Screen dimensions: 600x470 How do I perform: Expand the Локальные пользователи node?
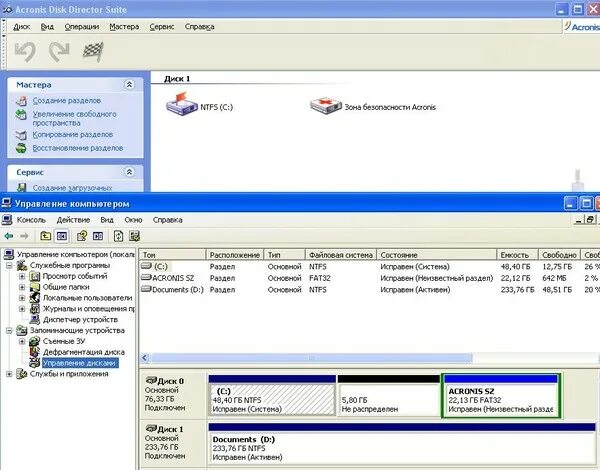(x=22, y=298)
